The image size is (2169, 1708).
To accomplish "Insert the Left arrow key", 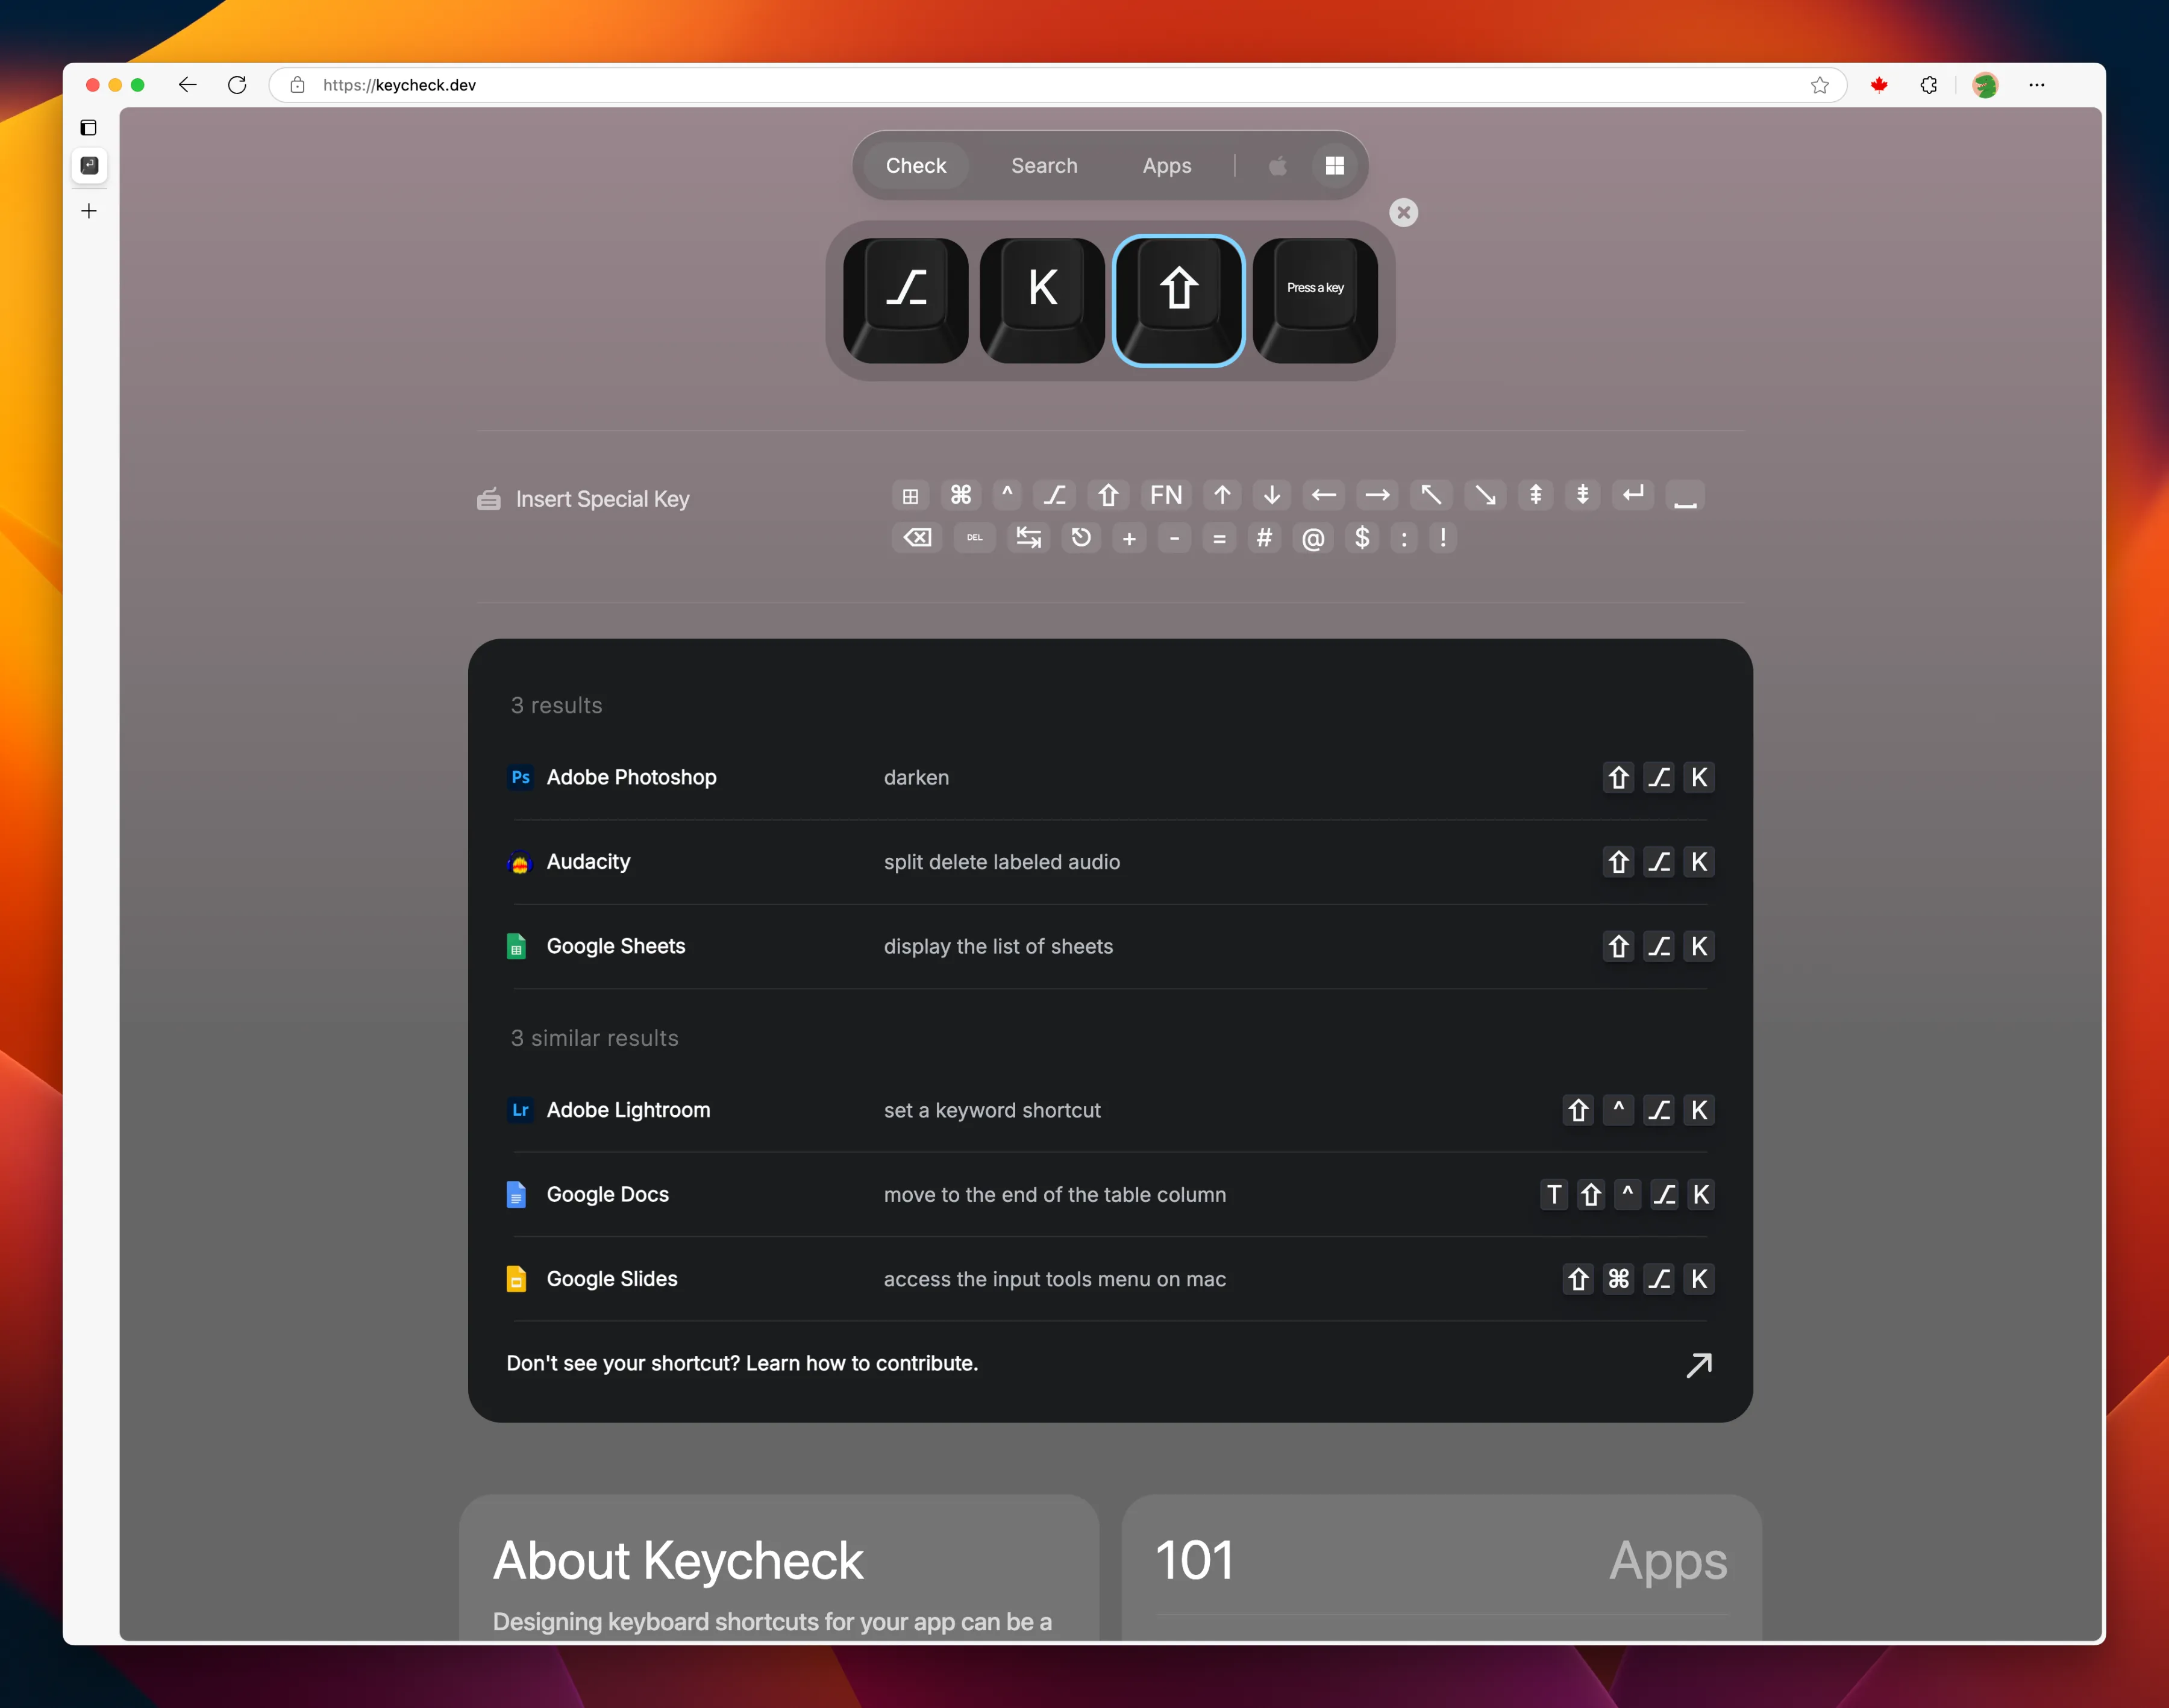I will (x=1324, y=495).
